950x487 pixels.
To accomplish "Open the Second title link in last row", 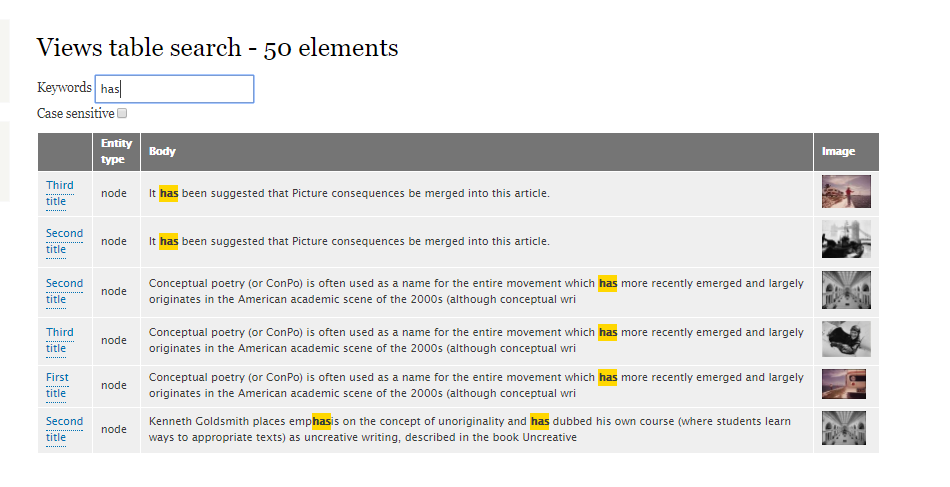I will [x=64, y=429].
